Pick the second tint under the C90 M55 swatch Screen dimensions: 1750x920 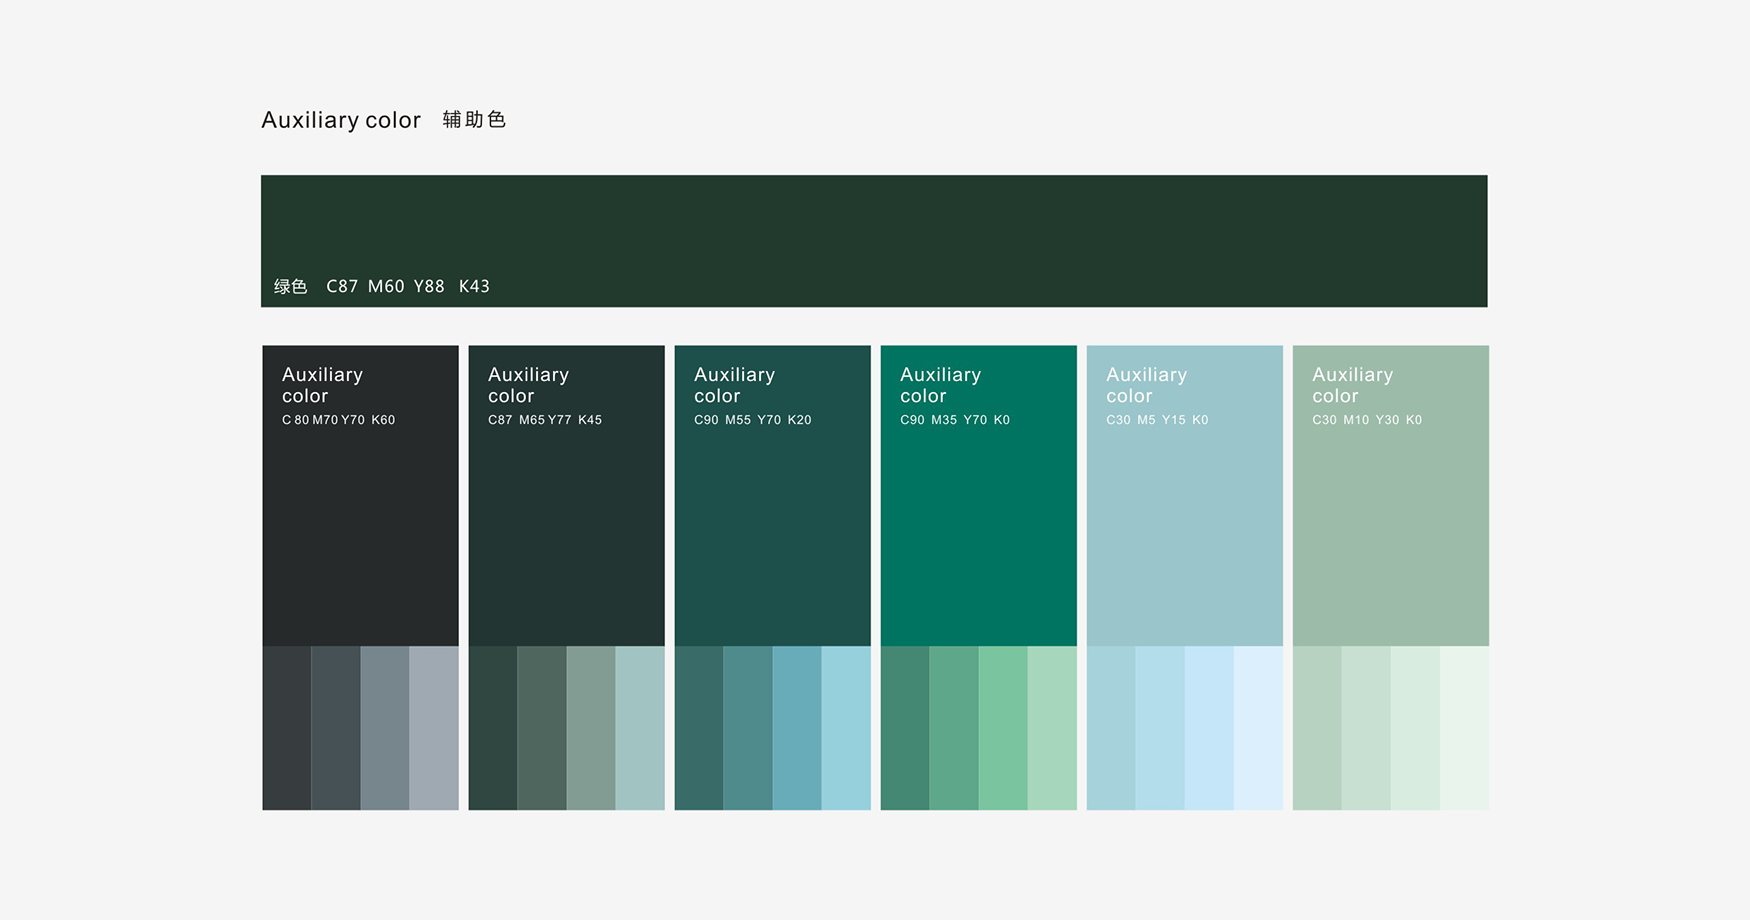[x=748, y=728]
